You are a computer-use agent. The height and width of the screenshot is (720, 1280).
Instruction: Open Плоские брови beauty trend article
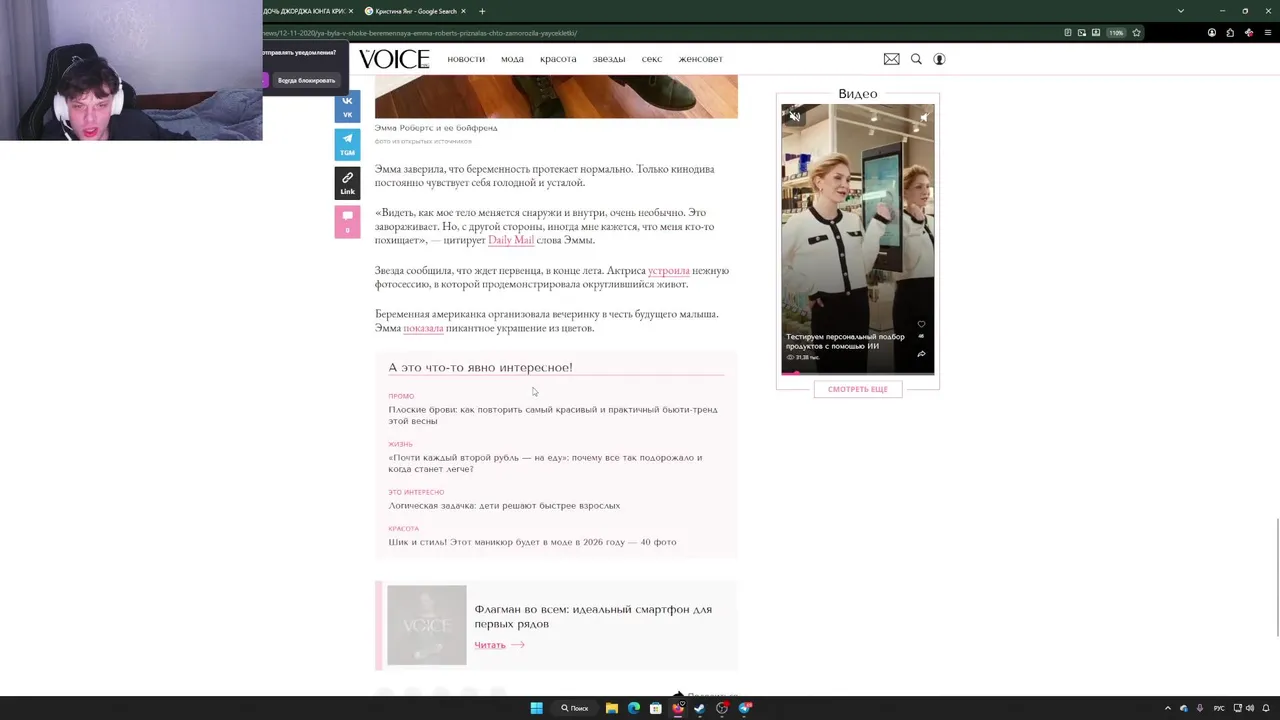click(553, 415)
